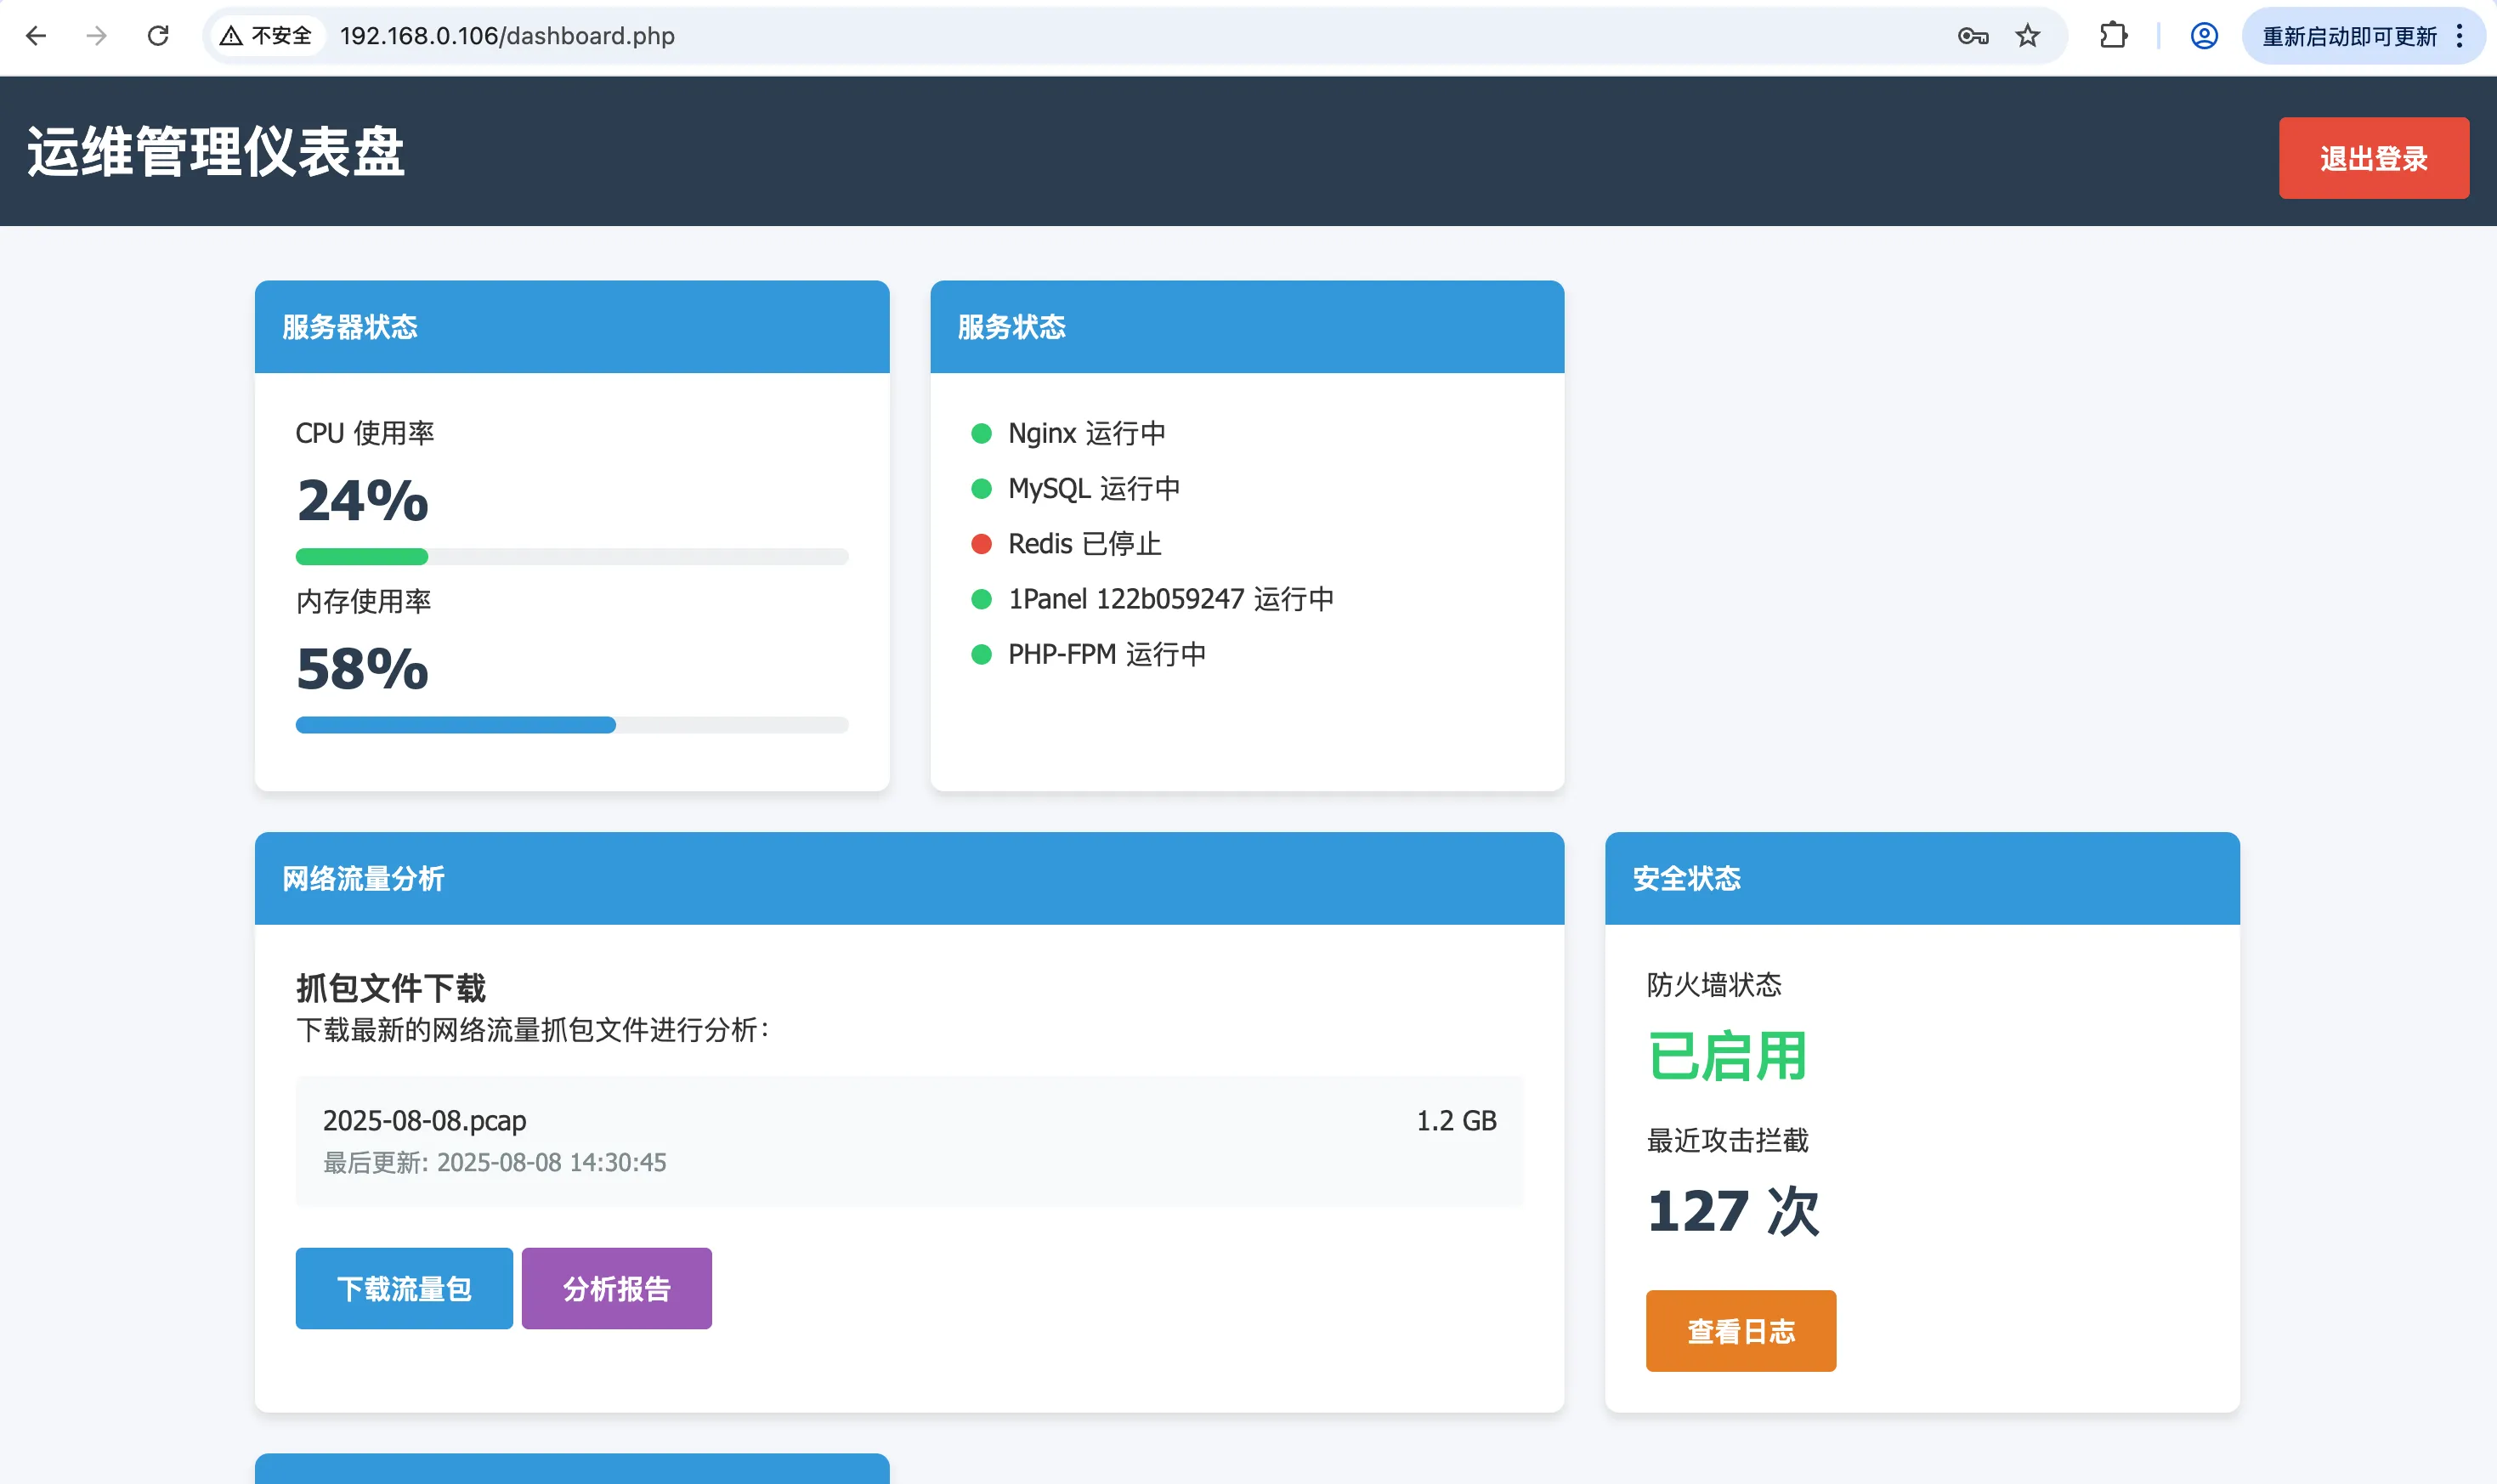Image resolution: width=2497 pixels, height=1484 pixels.
Task: Click the relaunch to update button
Action: [x=2348, y=36]
